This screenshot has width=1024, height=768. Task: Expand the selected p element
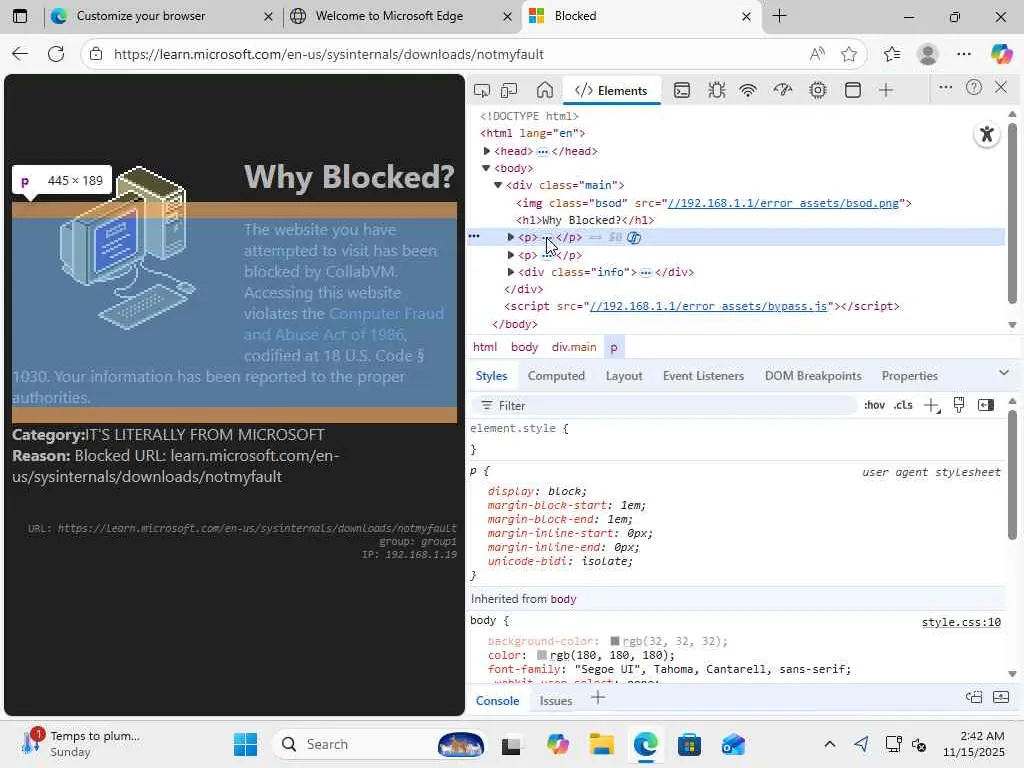(511, 237)
